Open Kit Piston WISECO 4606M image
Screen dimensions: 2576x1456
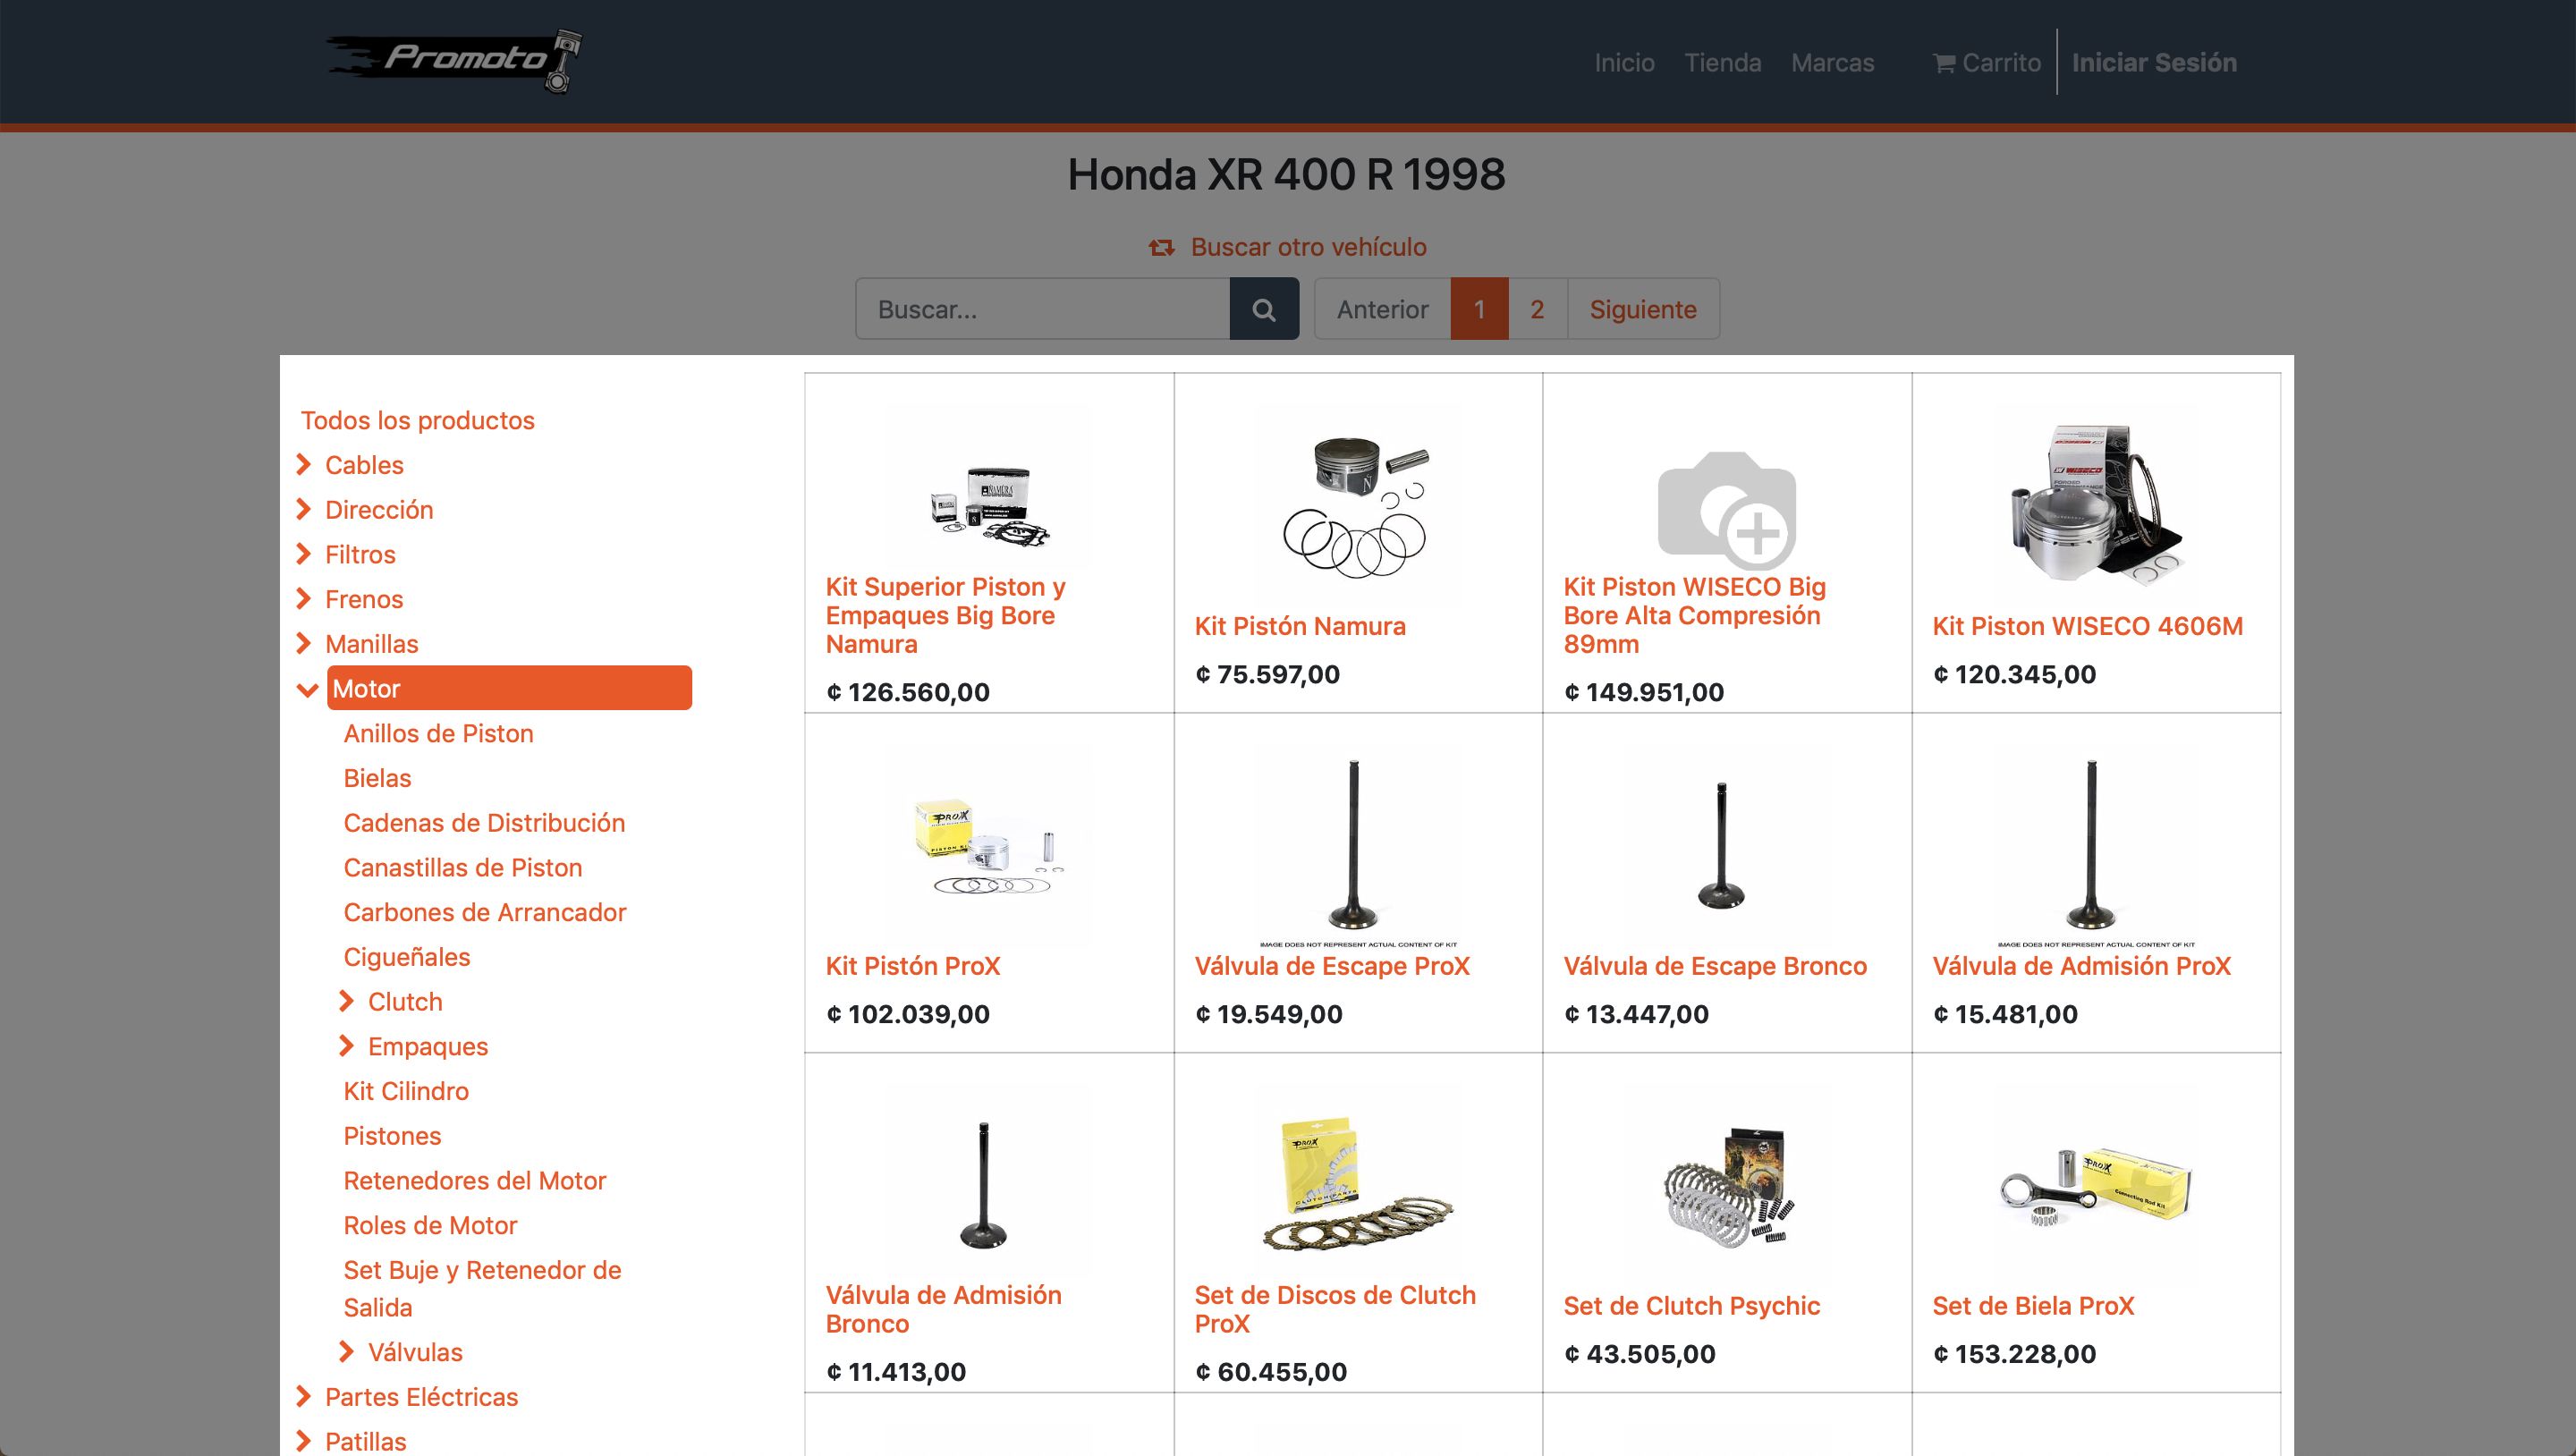(2096, 506)
